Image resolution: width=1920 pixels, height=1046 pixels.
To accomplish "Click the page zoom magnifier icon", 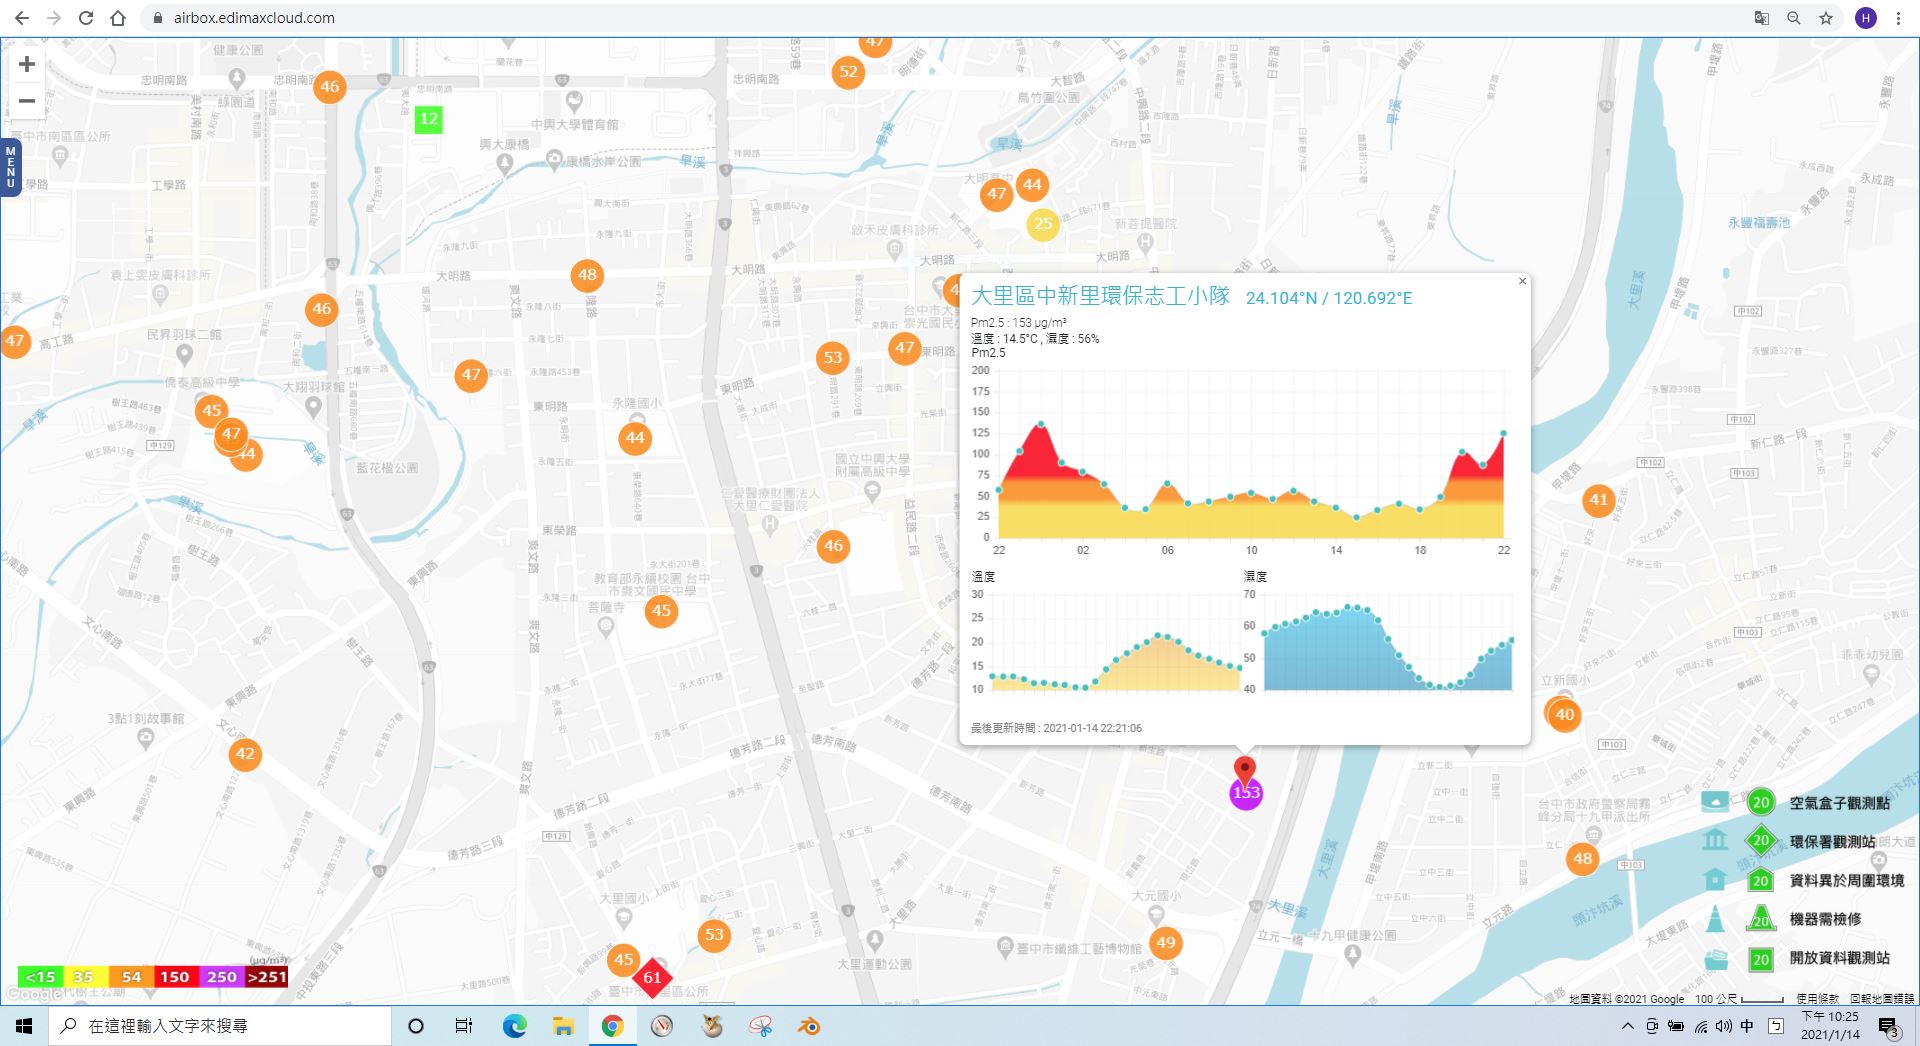I will 1794,18.
